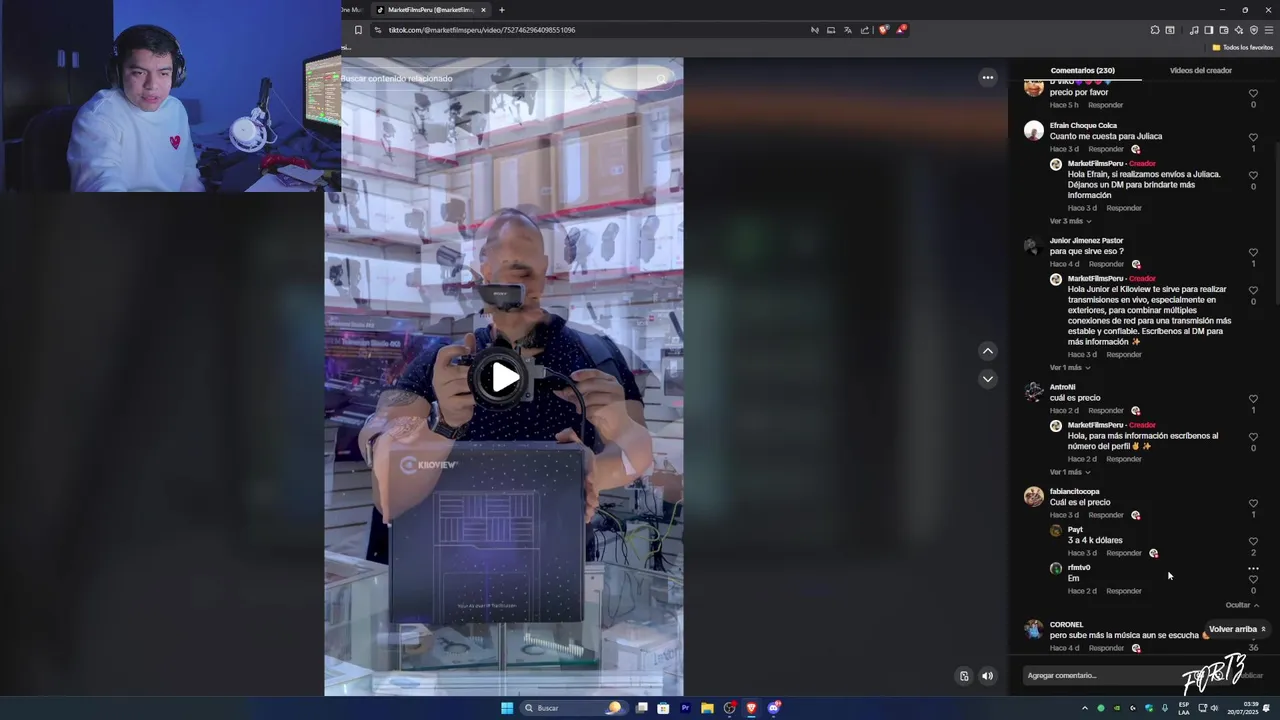Open Brave Rewards triangle icon
Image resolution: width=1280 pixels, height=720 pixels.
[901, 30]
